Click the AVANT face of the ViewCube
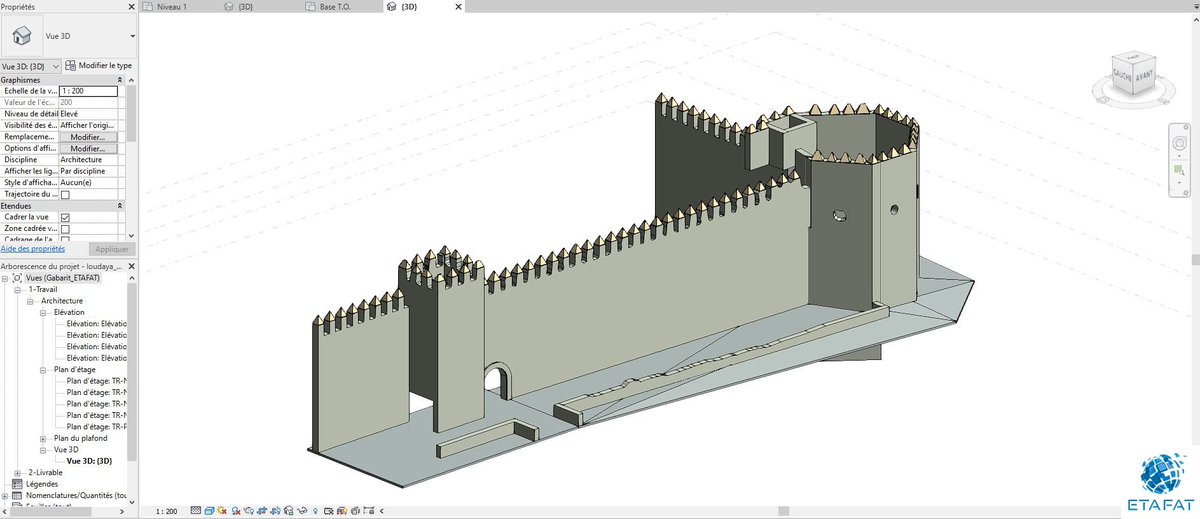The image size is (1200, 519). (1143, 76)
